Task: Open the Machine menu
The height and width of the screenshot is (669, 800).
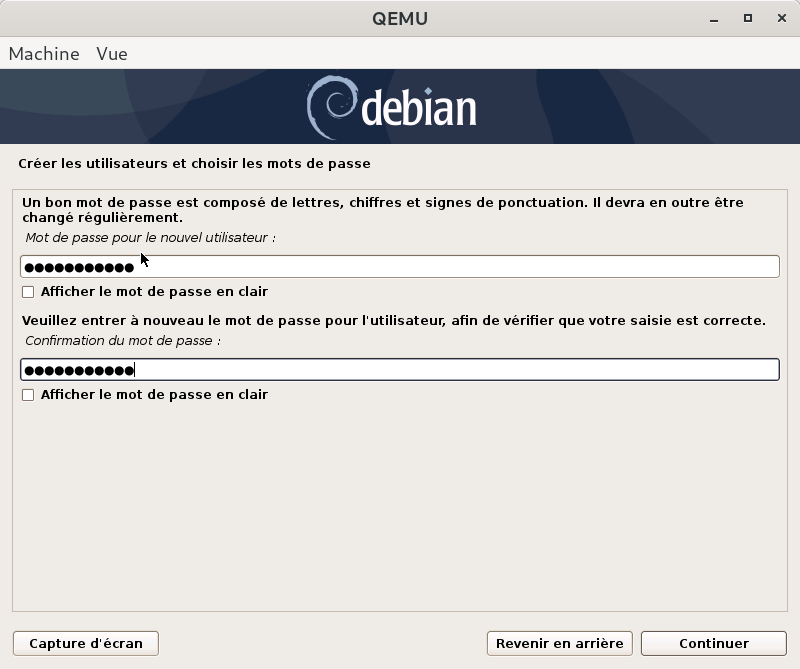Action: tap(44, 54)
